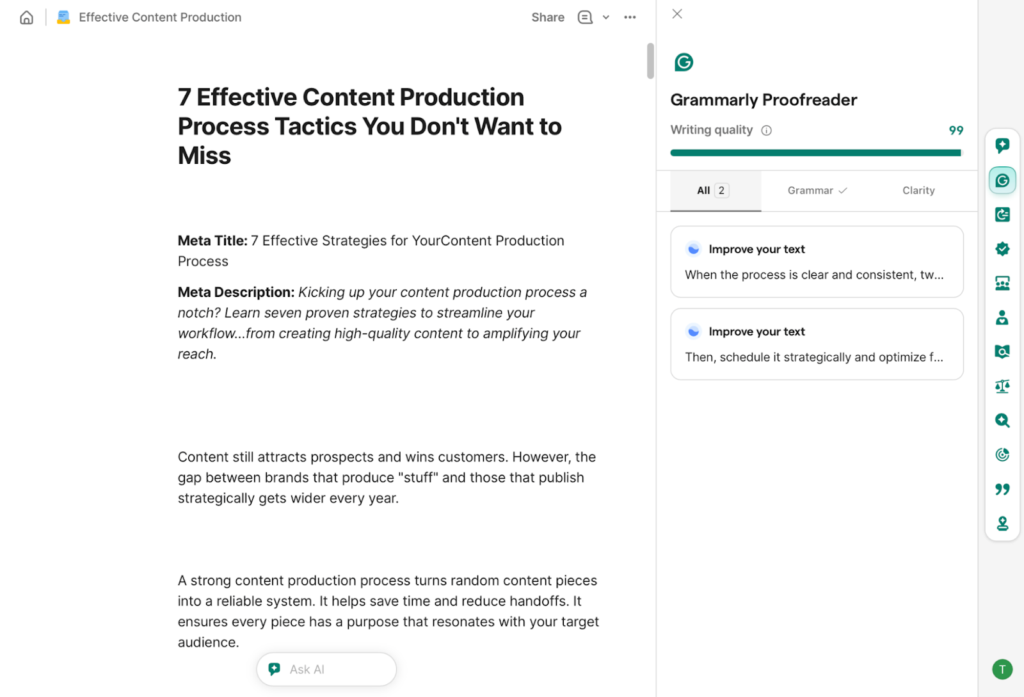Click the personal dictionary person icon
The width and height of the screenshot is (1024, 697).
(x=1002, y=317)
